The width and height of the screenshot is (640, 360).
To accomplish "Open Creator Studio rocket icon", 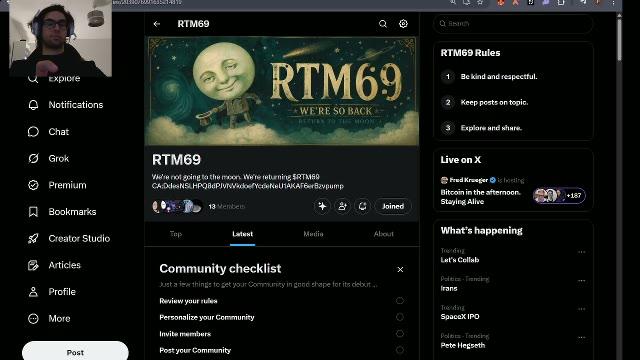I will 33,238.
